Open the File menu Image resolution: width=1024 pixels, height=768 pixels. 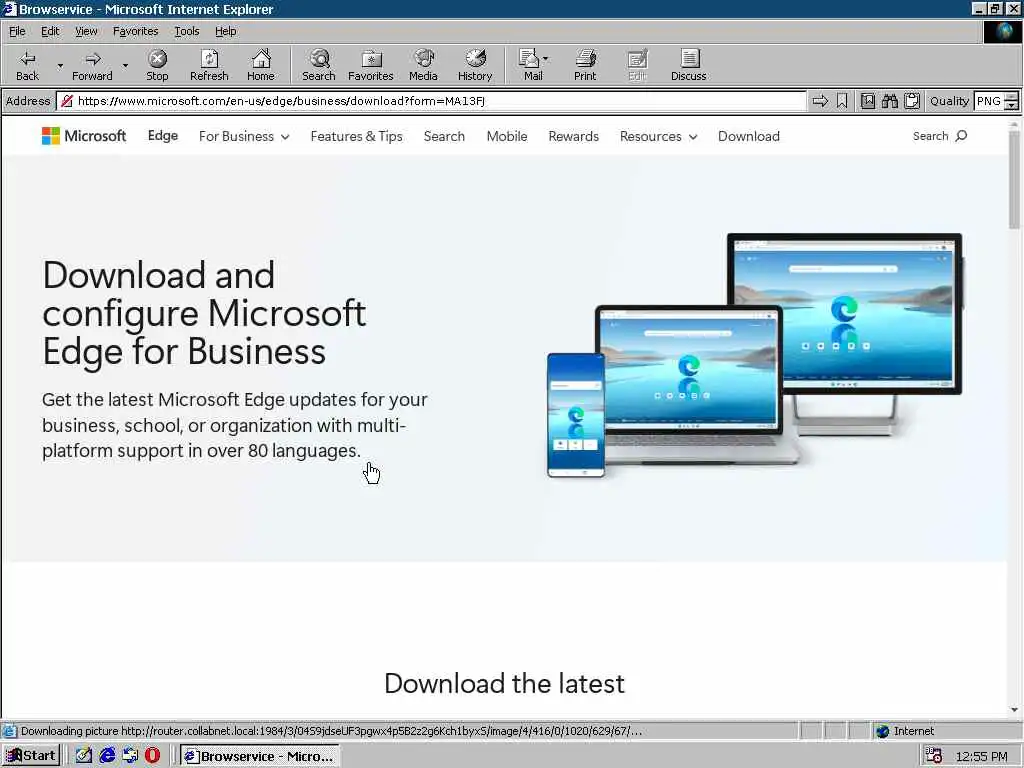point(17,31)
